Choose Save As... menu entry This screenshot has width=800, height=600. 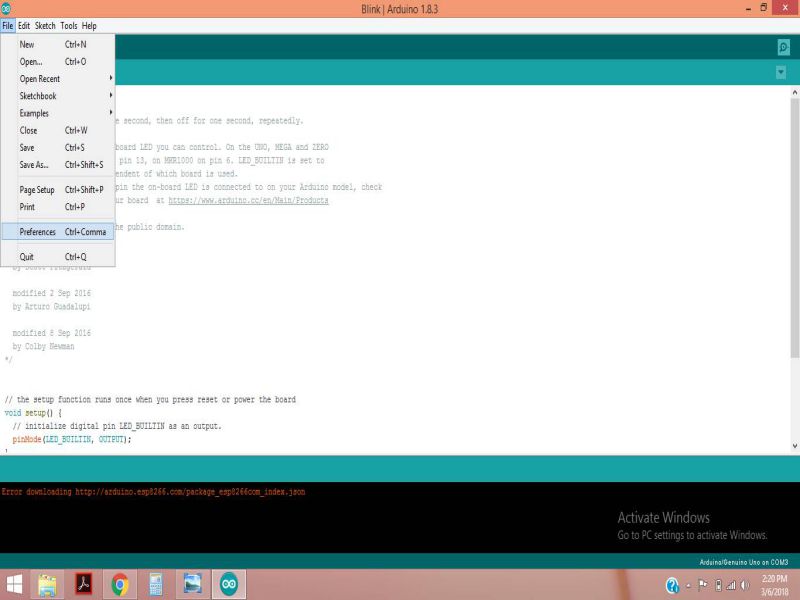(58, 165)
